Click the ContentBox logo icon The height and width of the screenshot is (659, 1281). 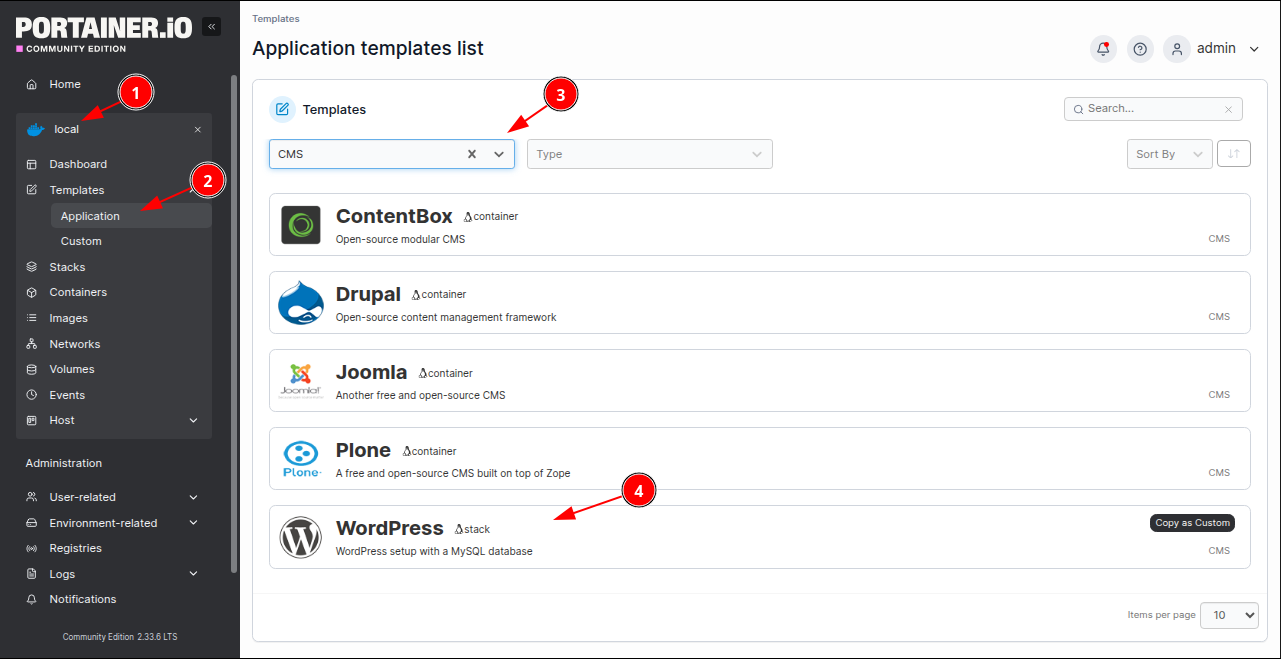point(300,225)
